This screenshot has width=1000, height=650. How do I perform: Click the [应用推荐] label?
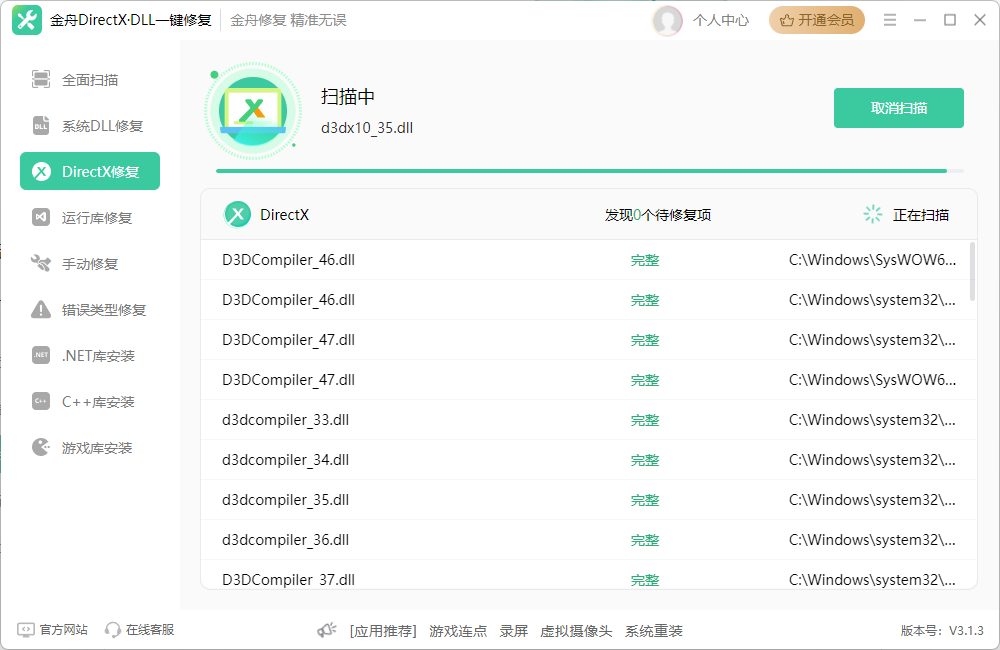(383, 631)
